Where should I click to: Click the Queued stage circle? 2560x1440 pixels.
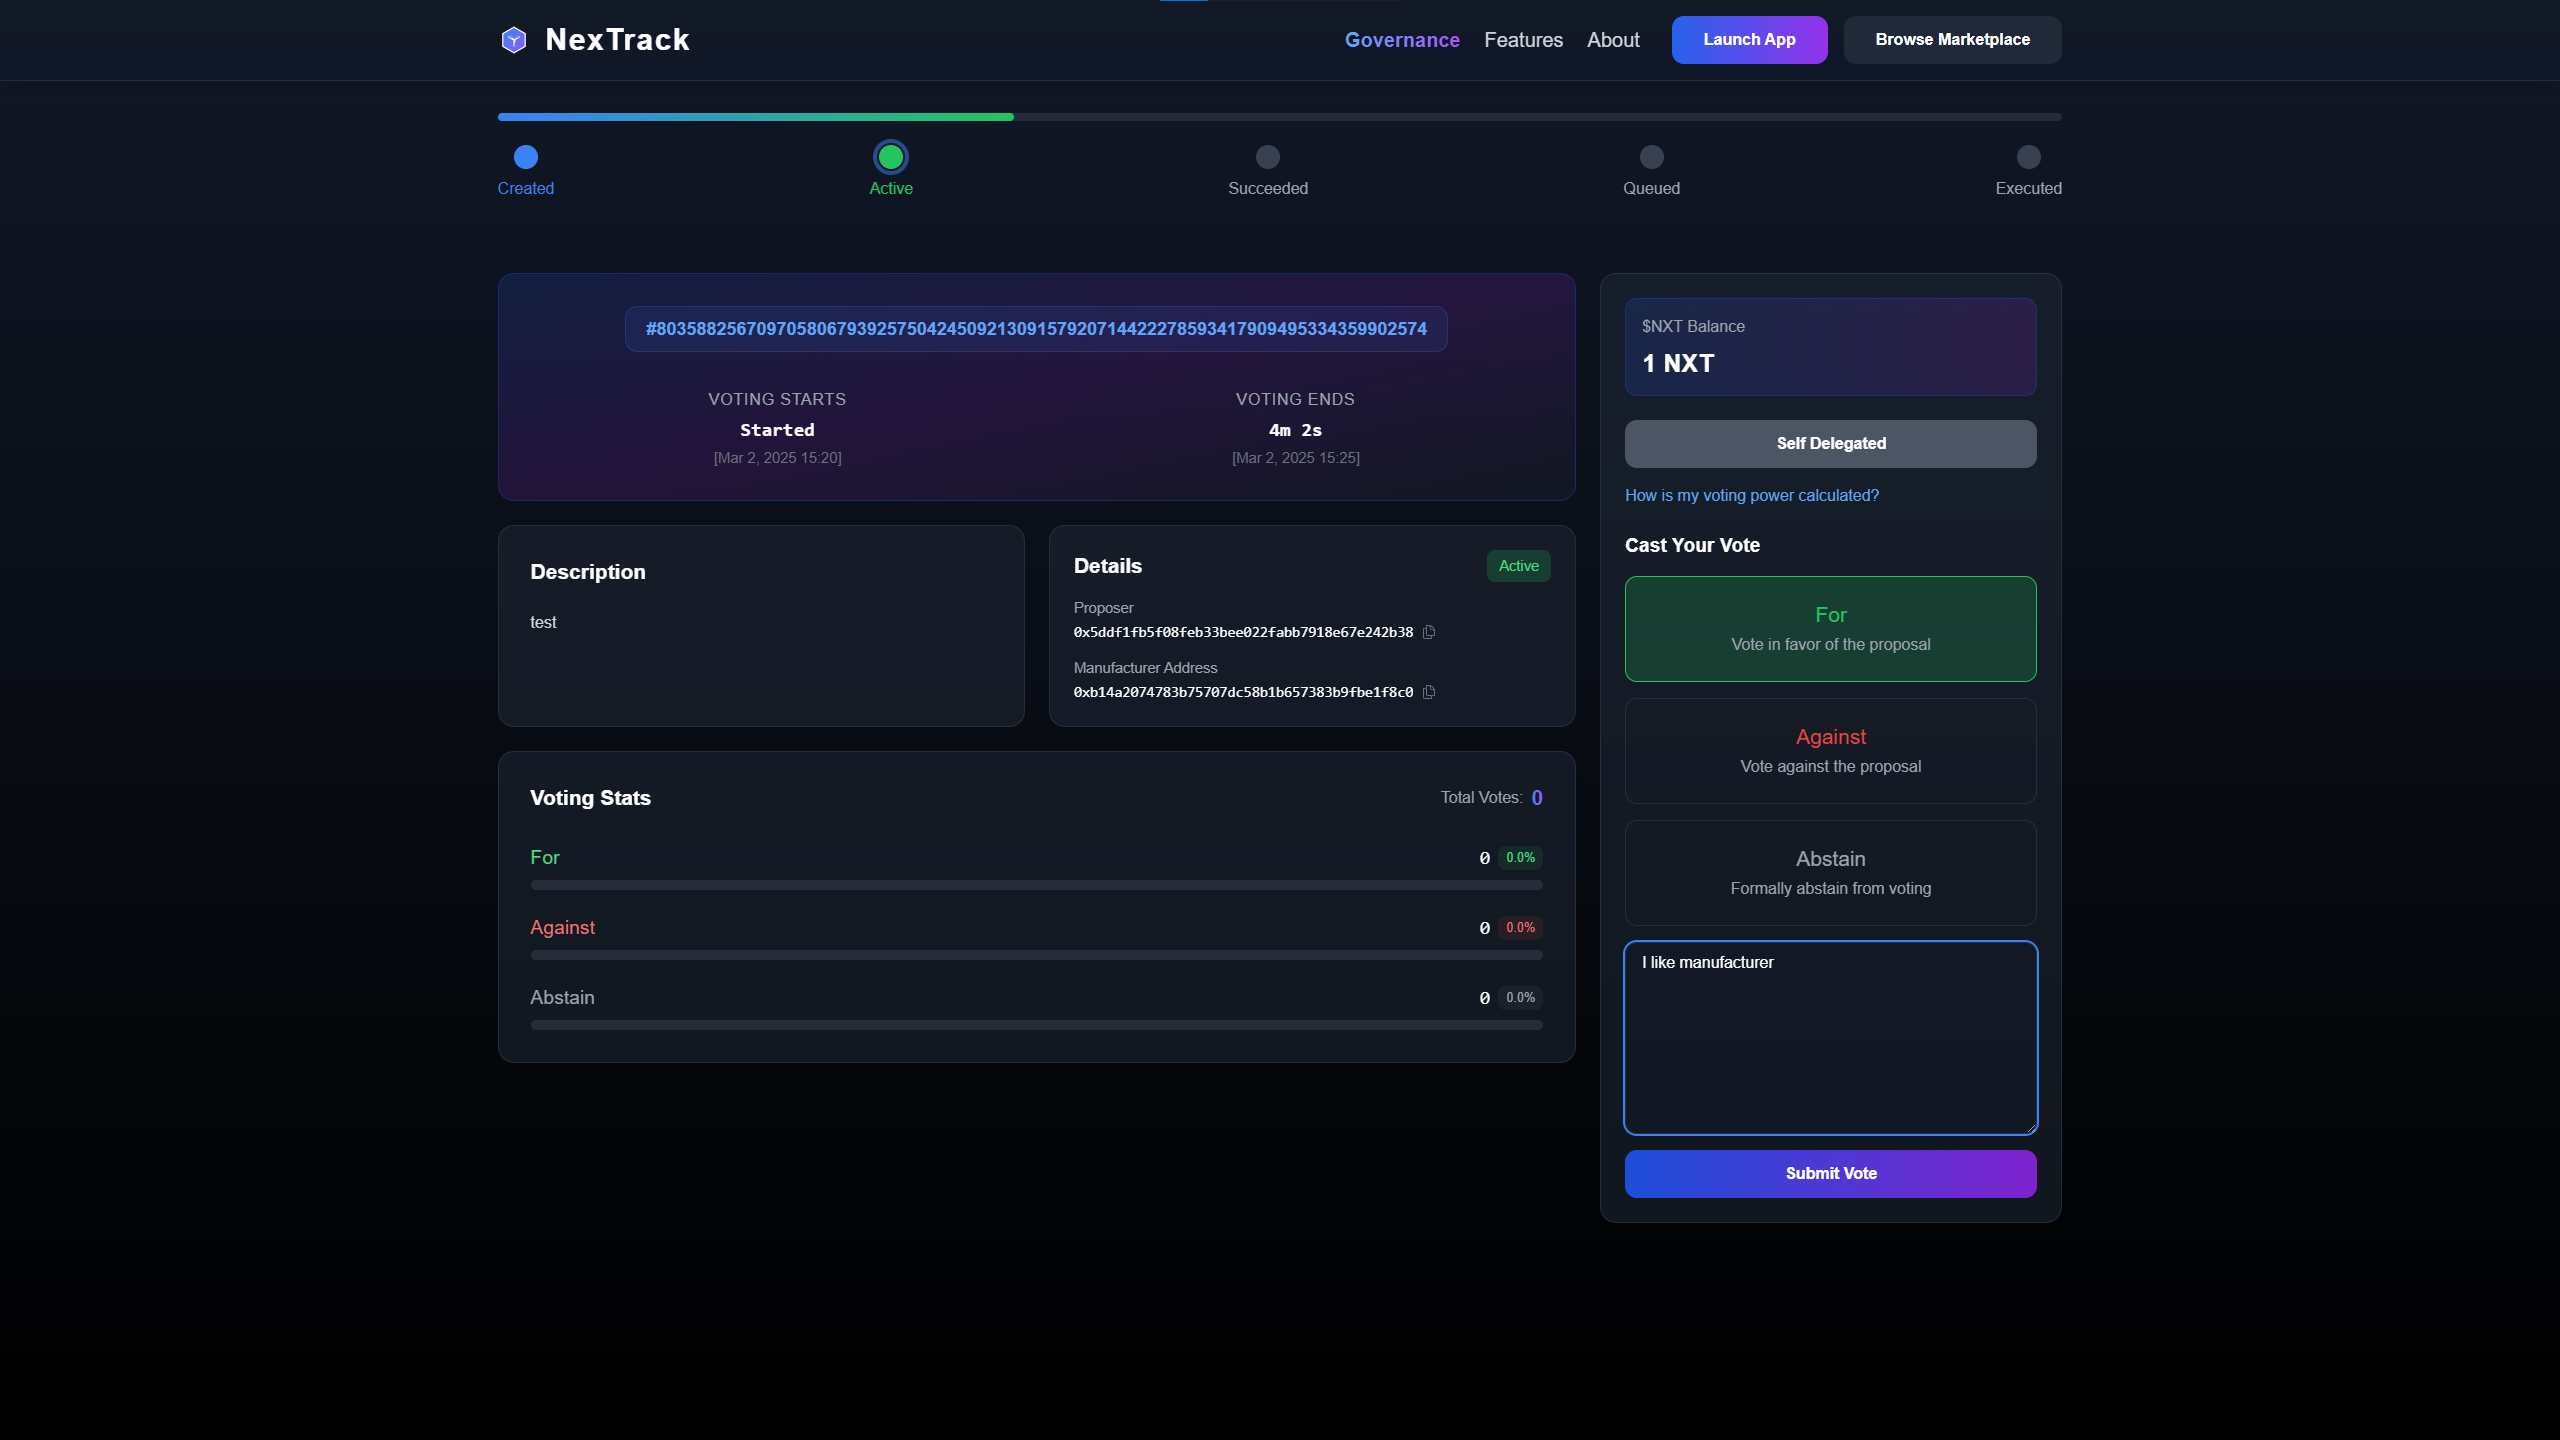pyautogui.click(x=1651, y=157)
